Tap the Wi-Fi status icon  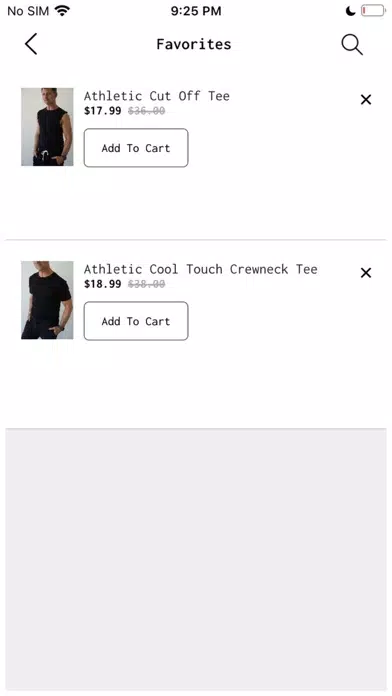click(63, 11)
